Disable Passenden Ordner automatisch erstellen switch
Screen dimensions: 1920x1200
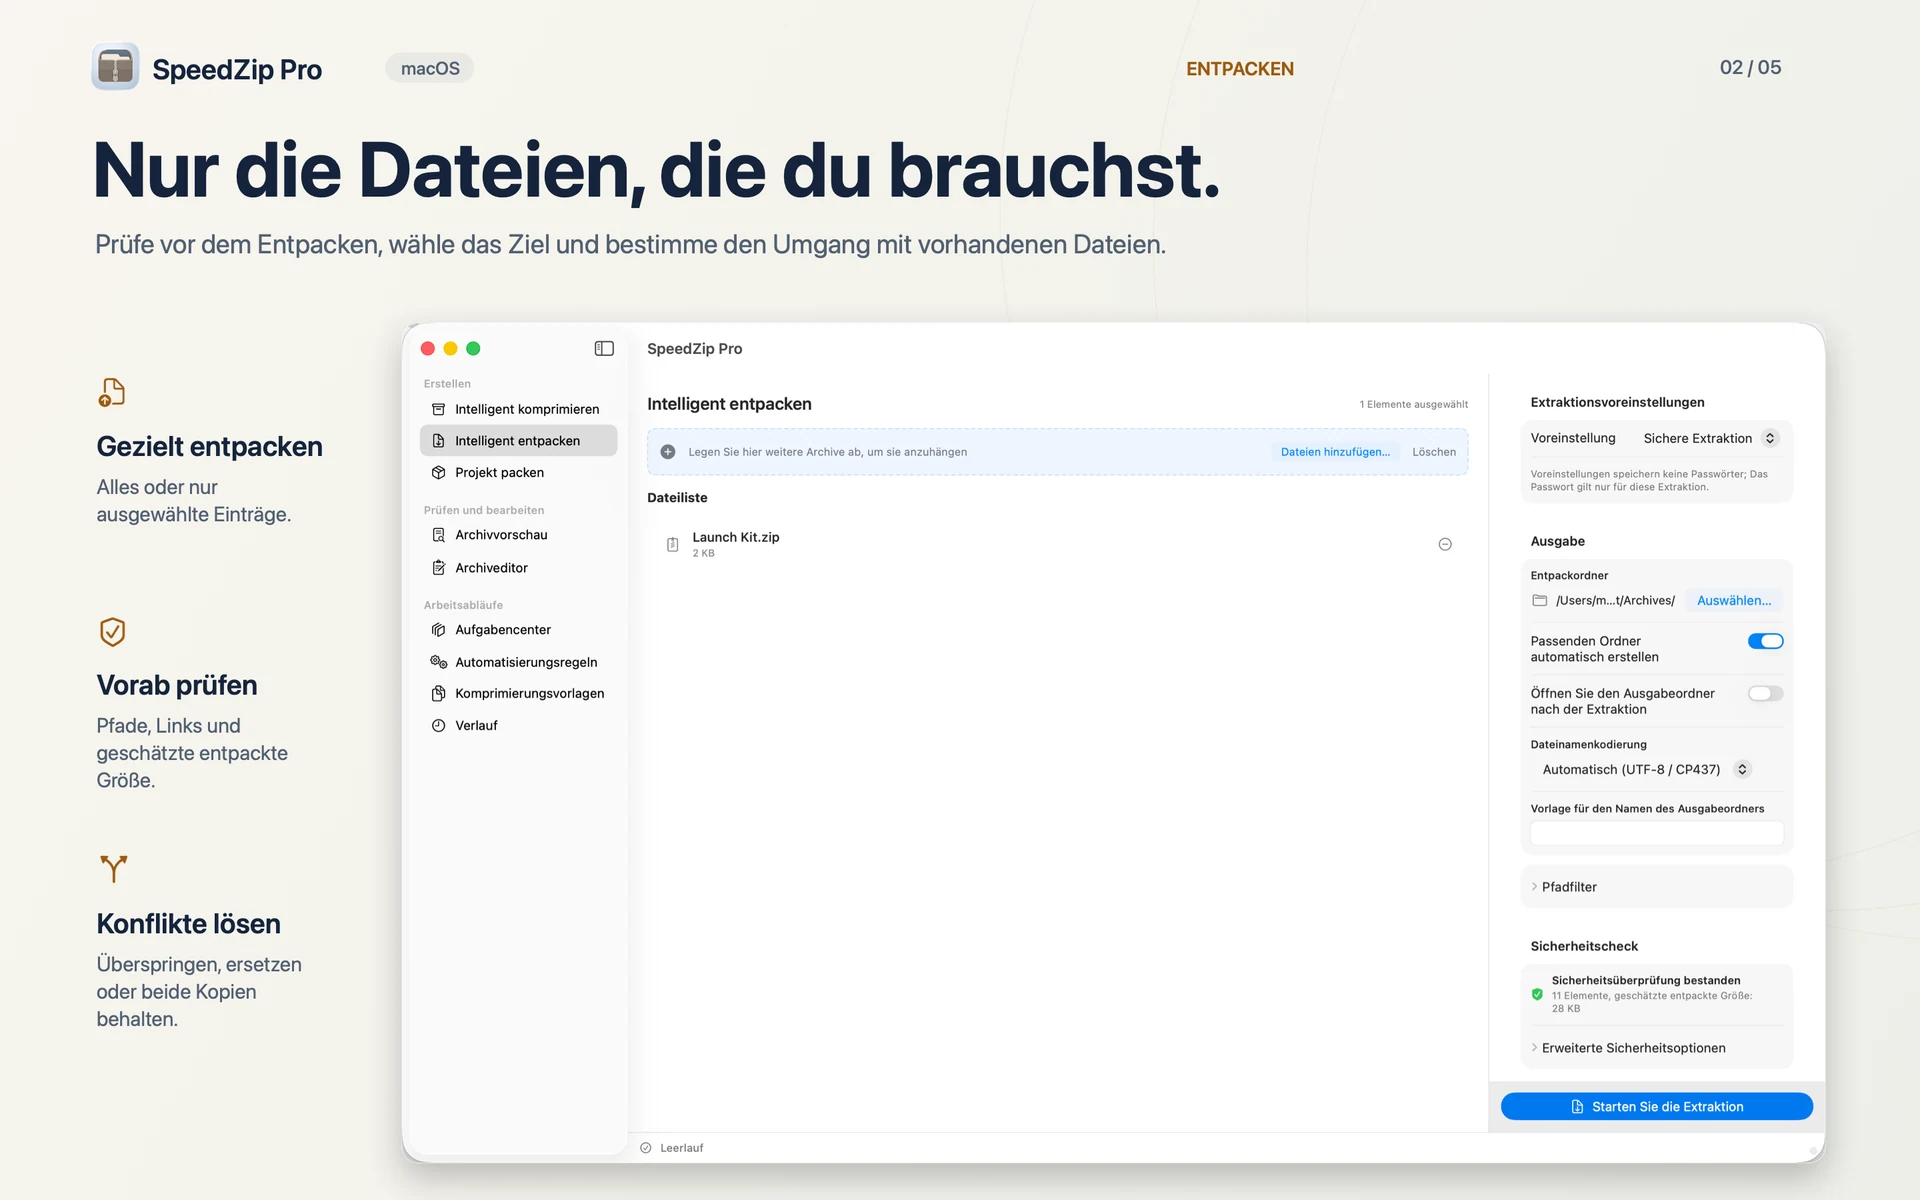click(1765, 641)
